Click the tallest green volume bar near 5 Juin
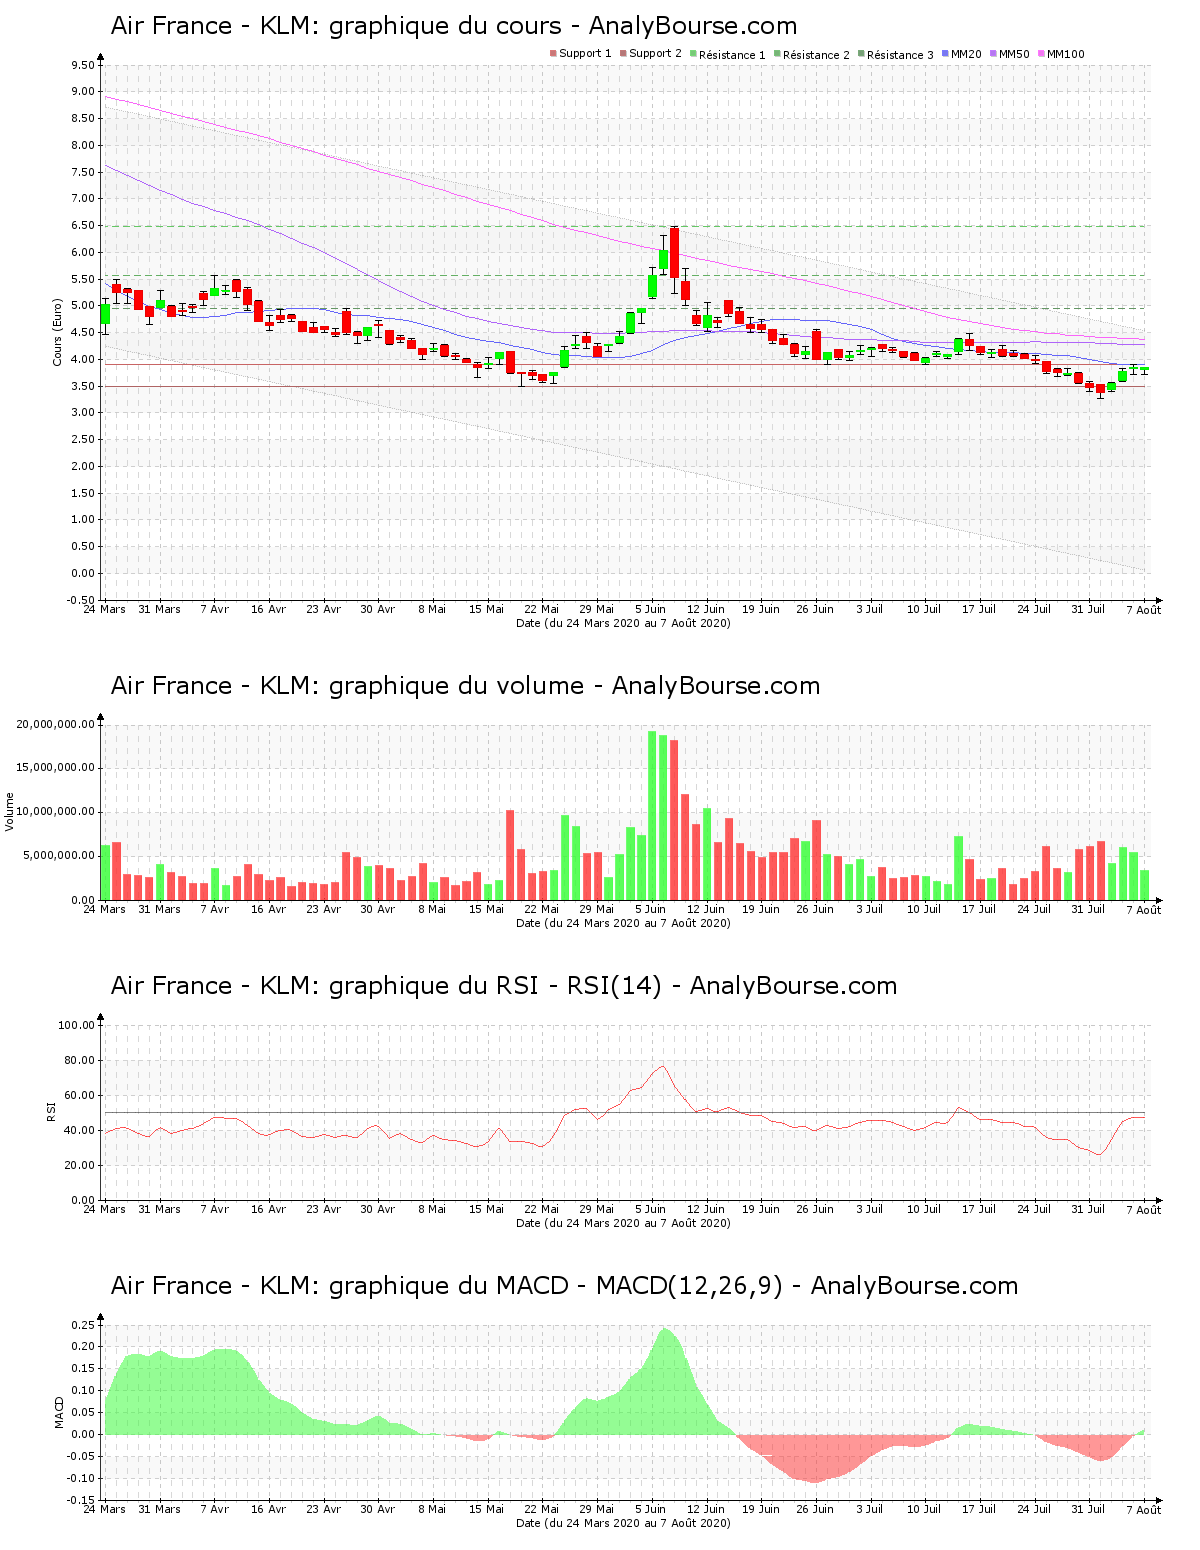 pyautogui.click(x=652, y=815)
